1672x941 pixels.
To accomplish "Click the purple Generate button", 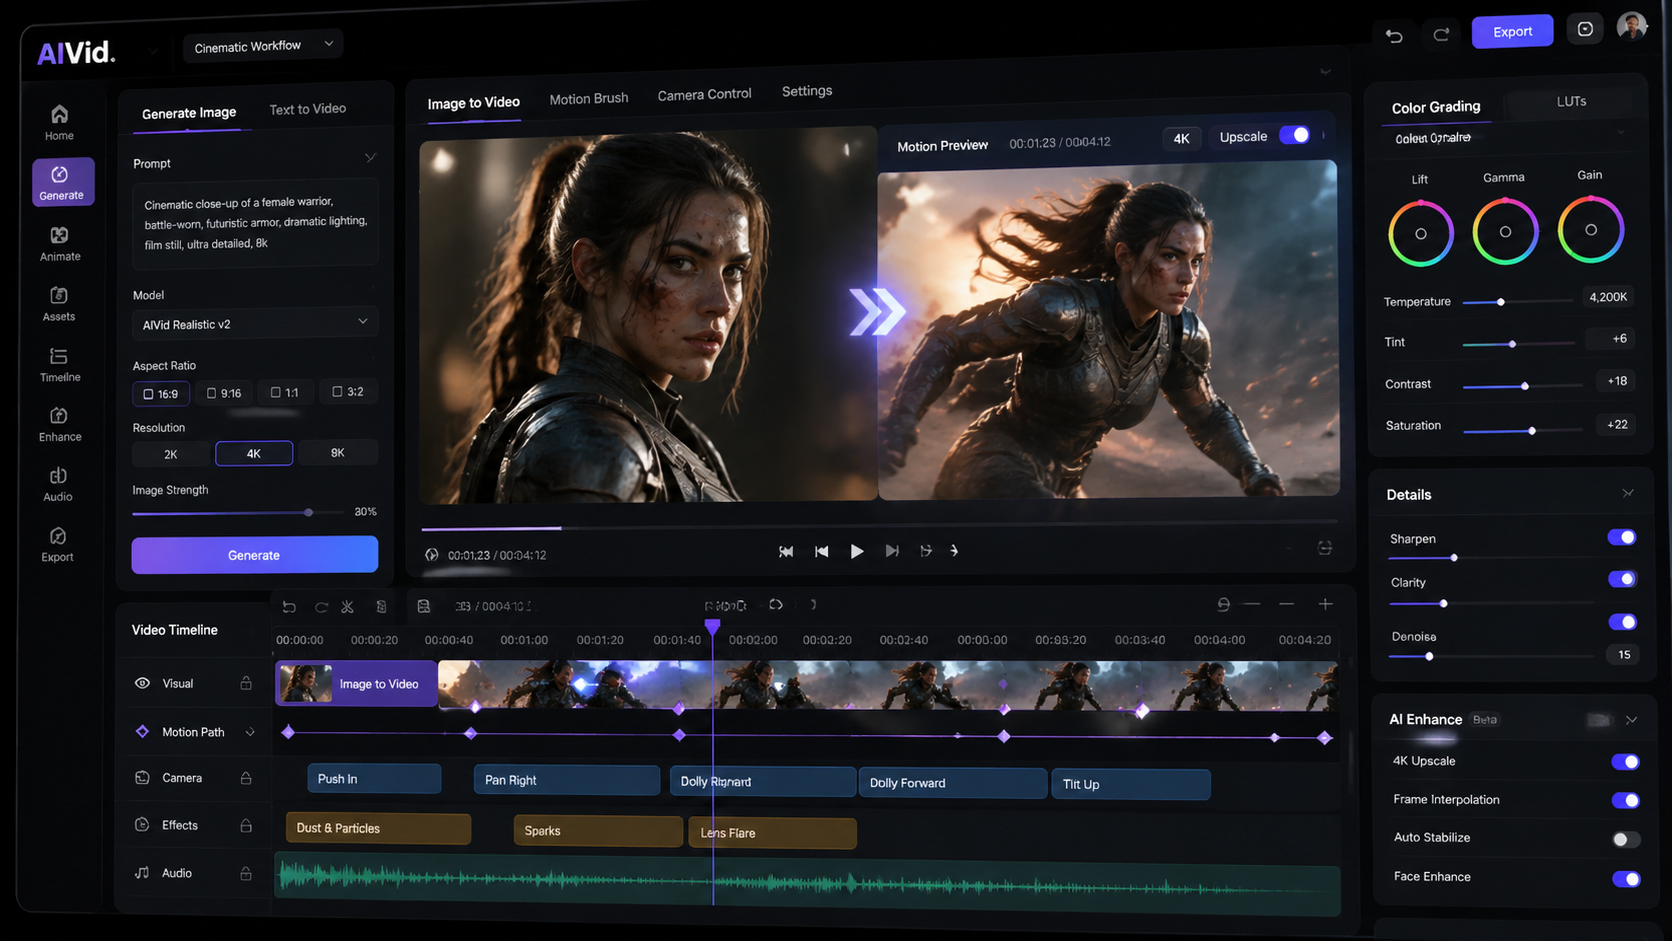I will 255,555.
